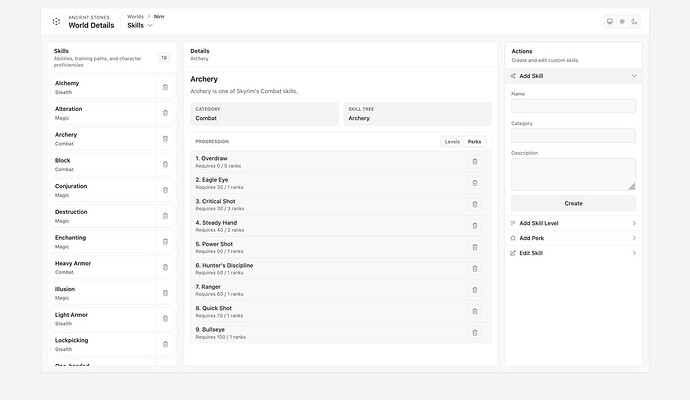
Task: Select the Conjuration skill row
Action: pyautogui.click(x=103, y=190)
